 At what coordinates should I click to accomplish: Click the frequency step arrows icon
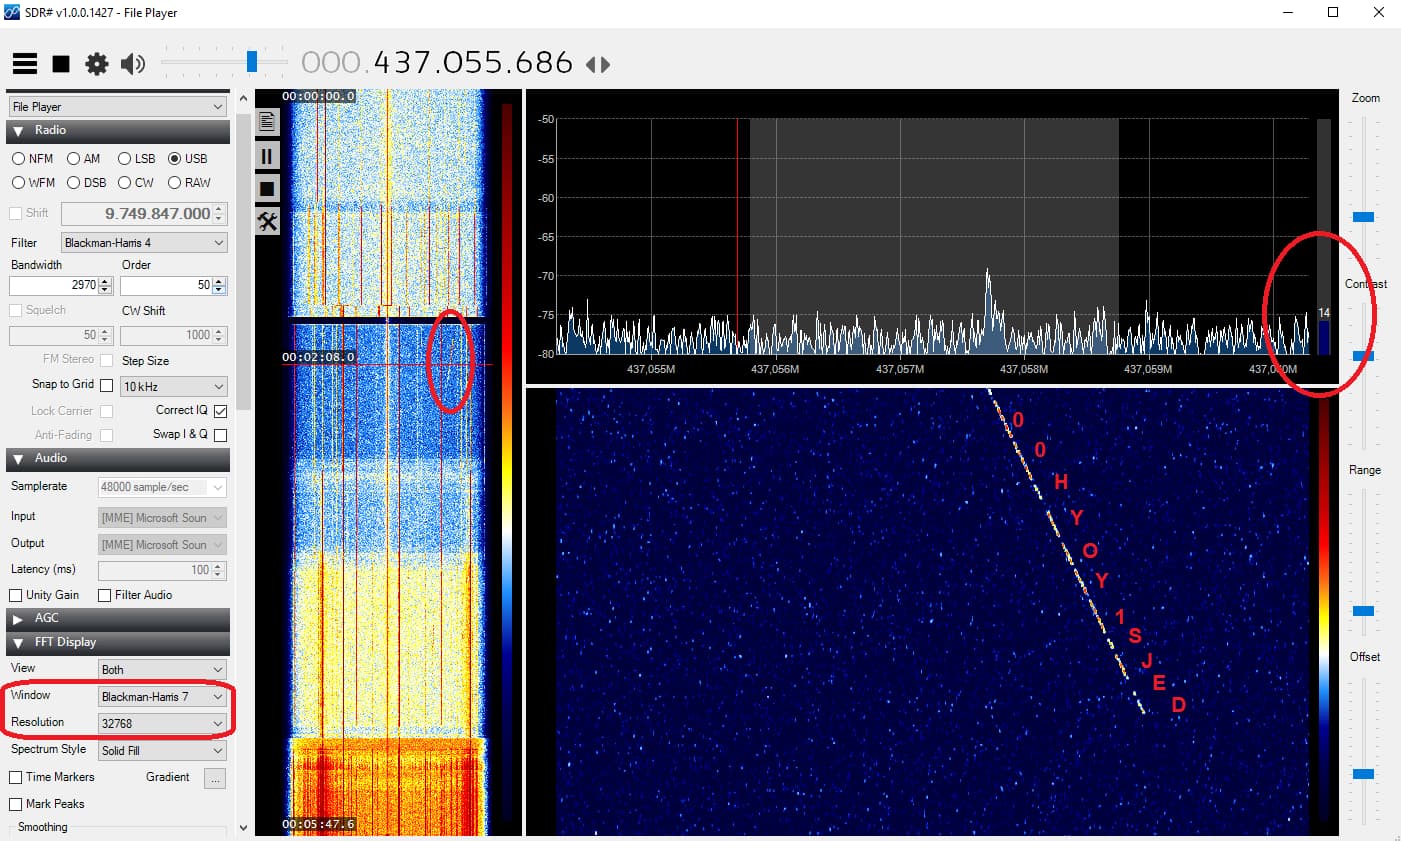pyautogui.click(x=598, y=65)
